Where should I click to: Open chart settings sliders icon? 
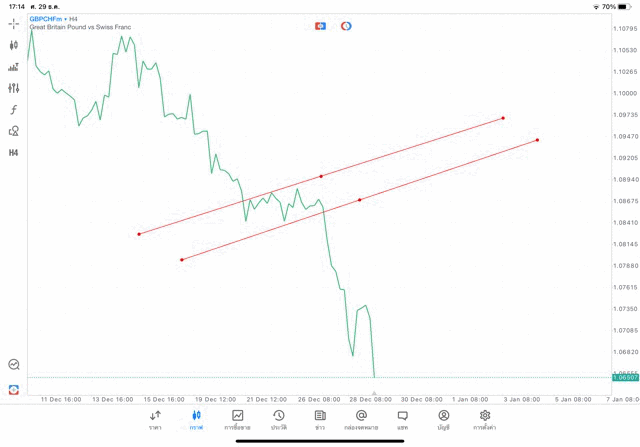[x=14, y=88]
